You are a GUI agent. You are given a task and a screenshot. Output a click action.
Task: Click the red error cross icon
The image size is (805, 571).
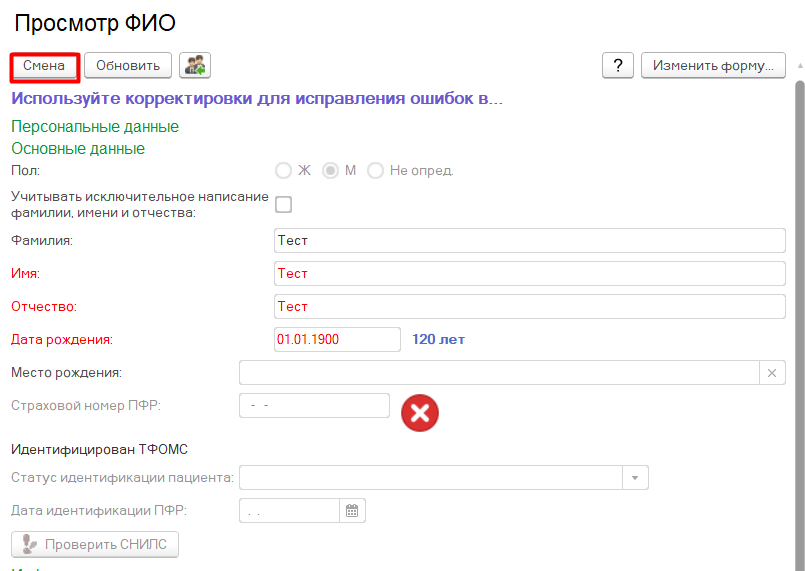(420, 413)
